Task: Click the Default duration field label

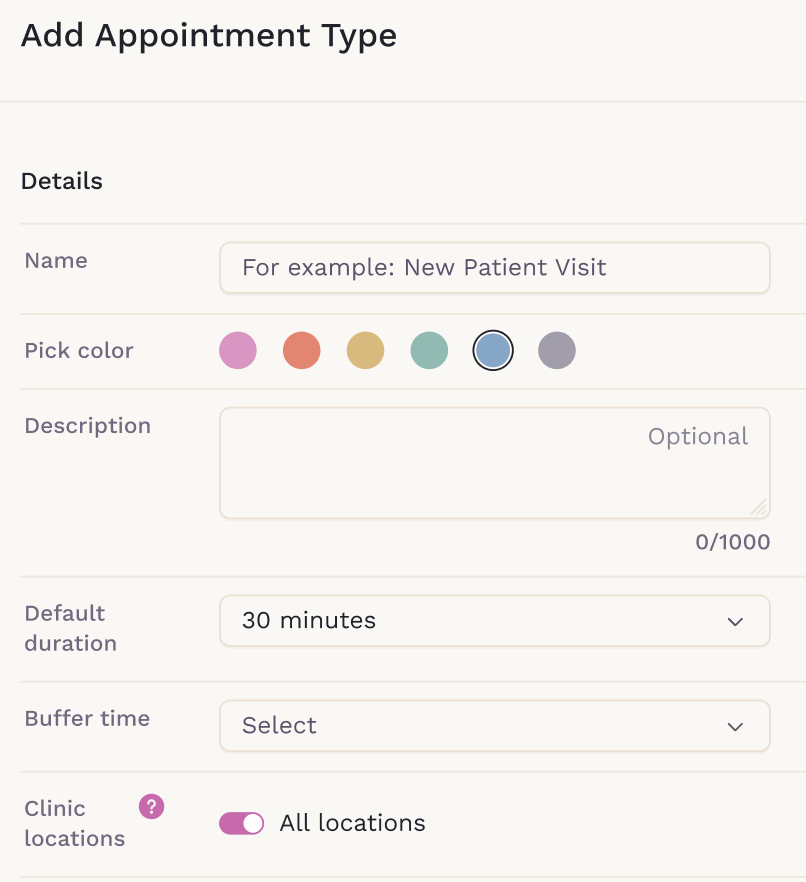Action: click(x=70, y=628)
